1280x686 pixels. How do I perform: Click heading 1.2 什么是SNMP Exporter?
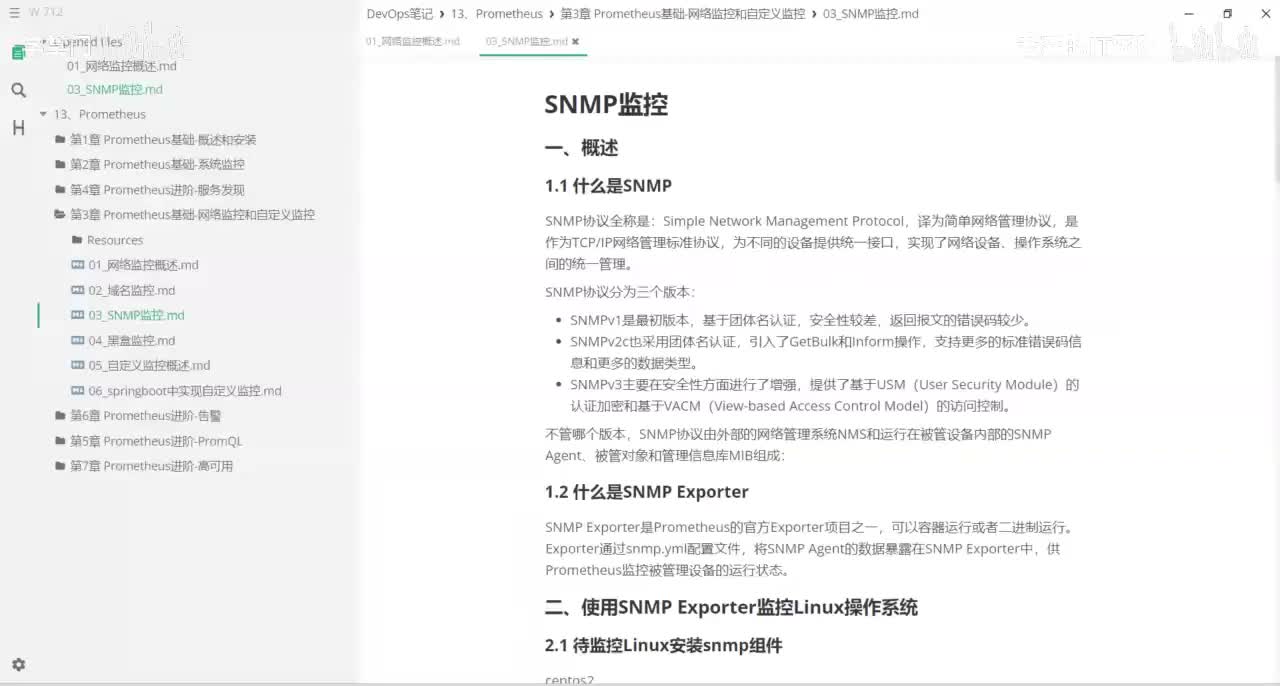[x=646, y=491]
